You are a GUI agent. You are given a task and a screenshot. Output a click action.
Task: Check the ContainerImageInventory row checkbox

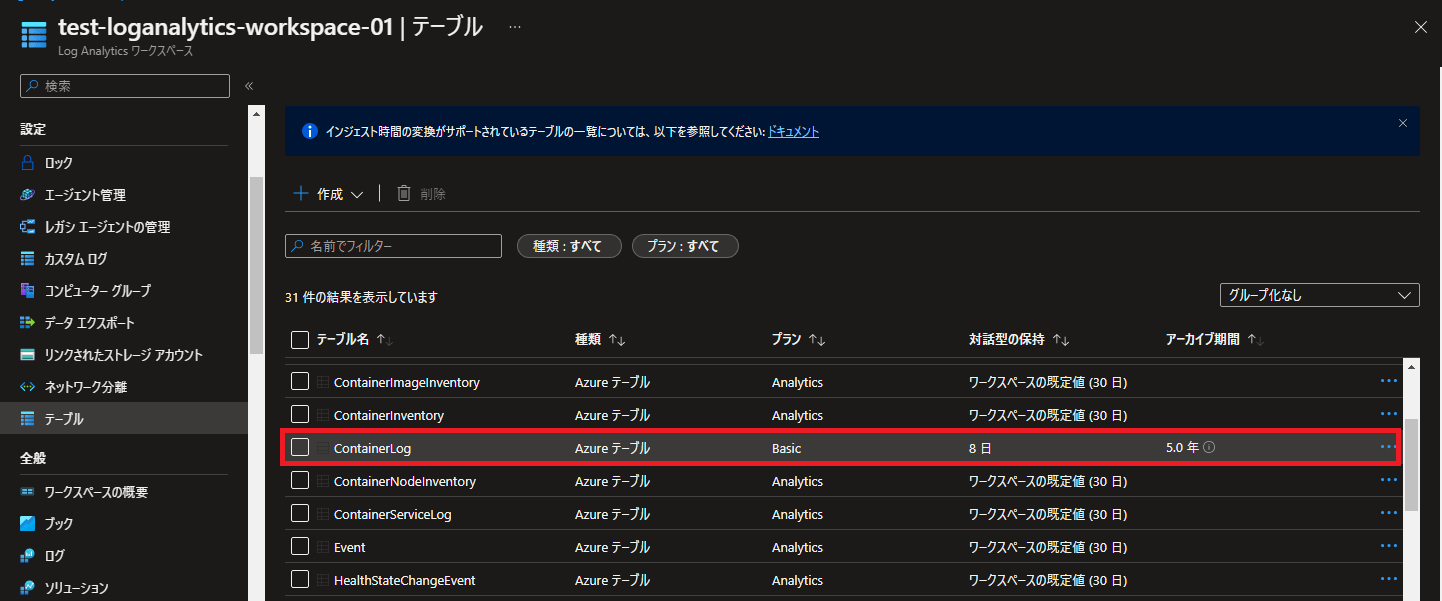point(300,381)
